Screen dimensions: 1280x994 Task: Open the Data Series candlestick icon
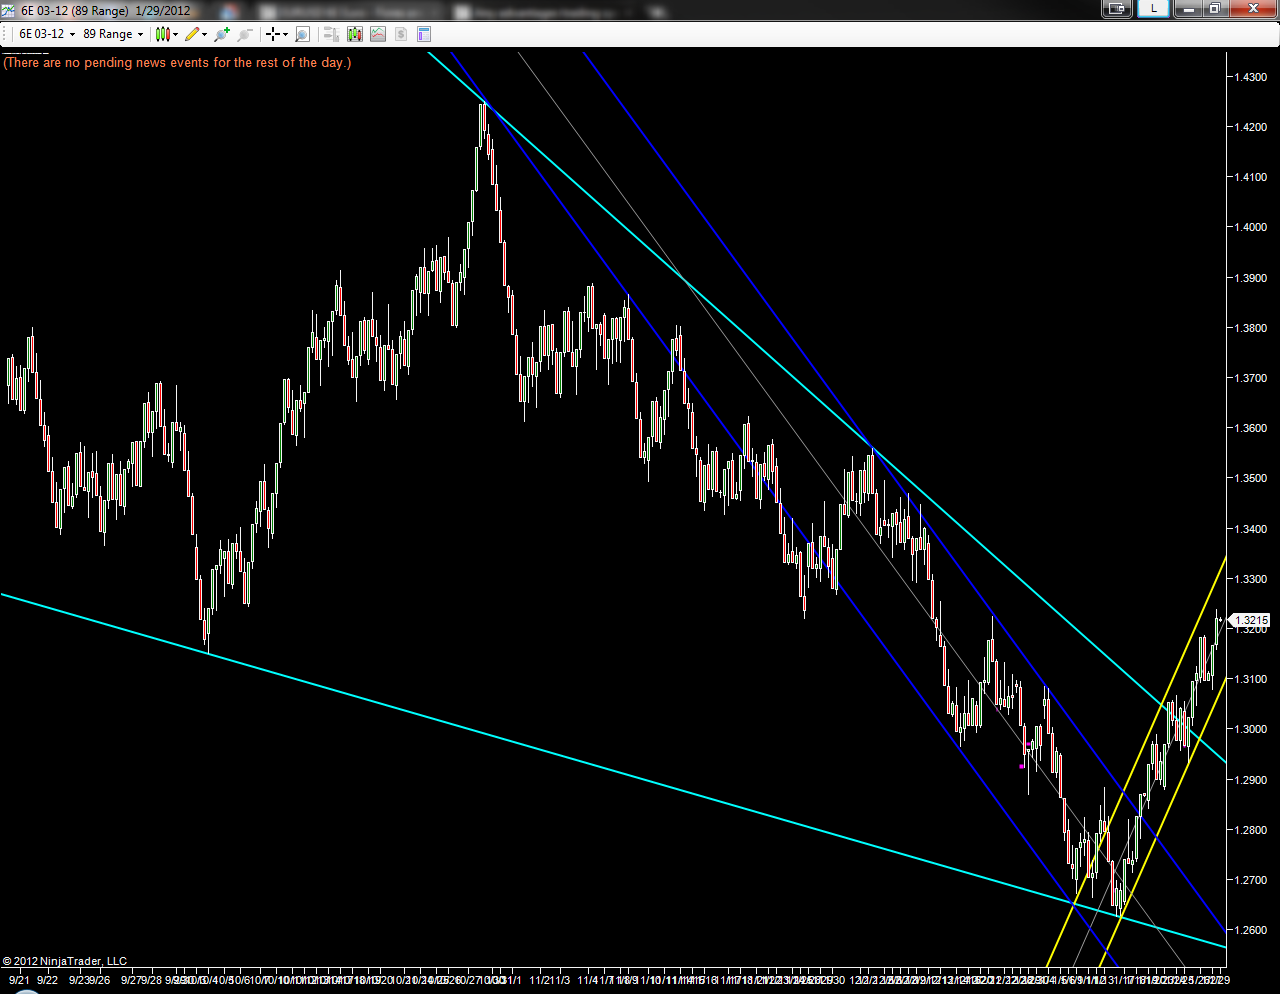(355, 34)
